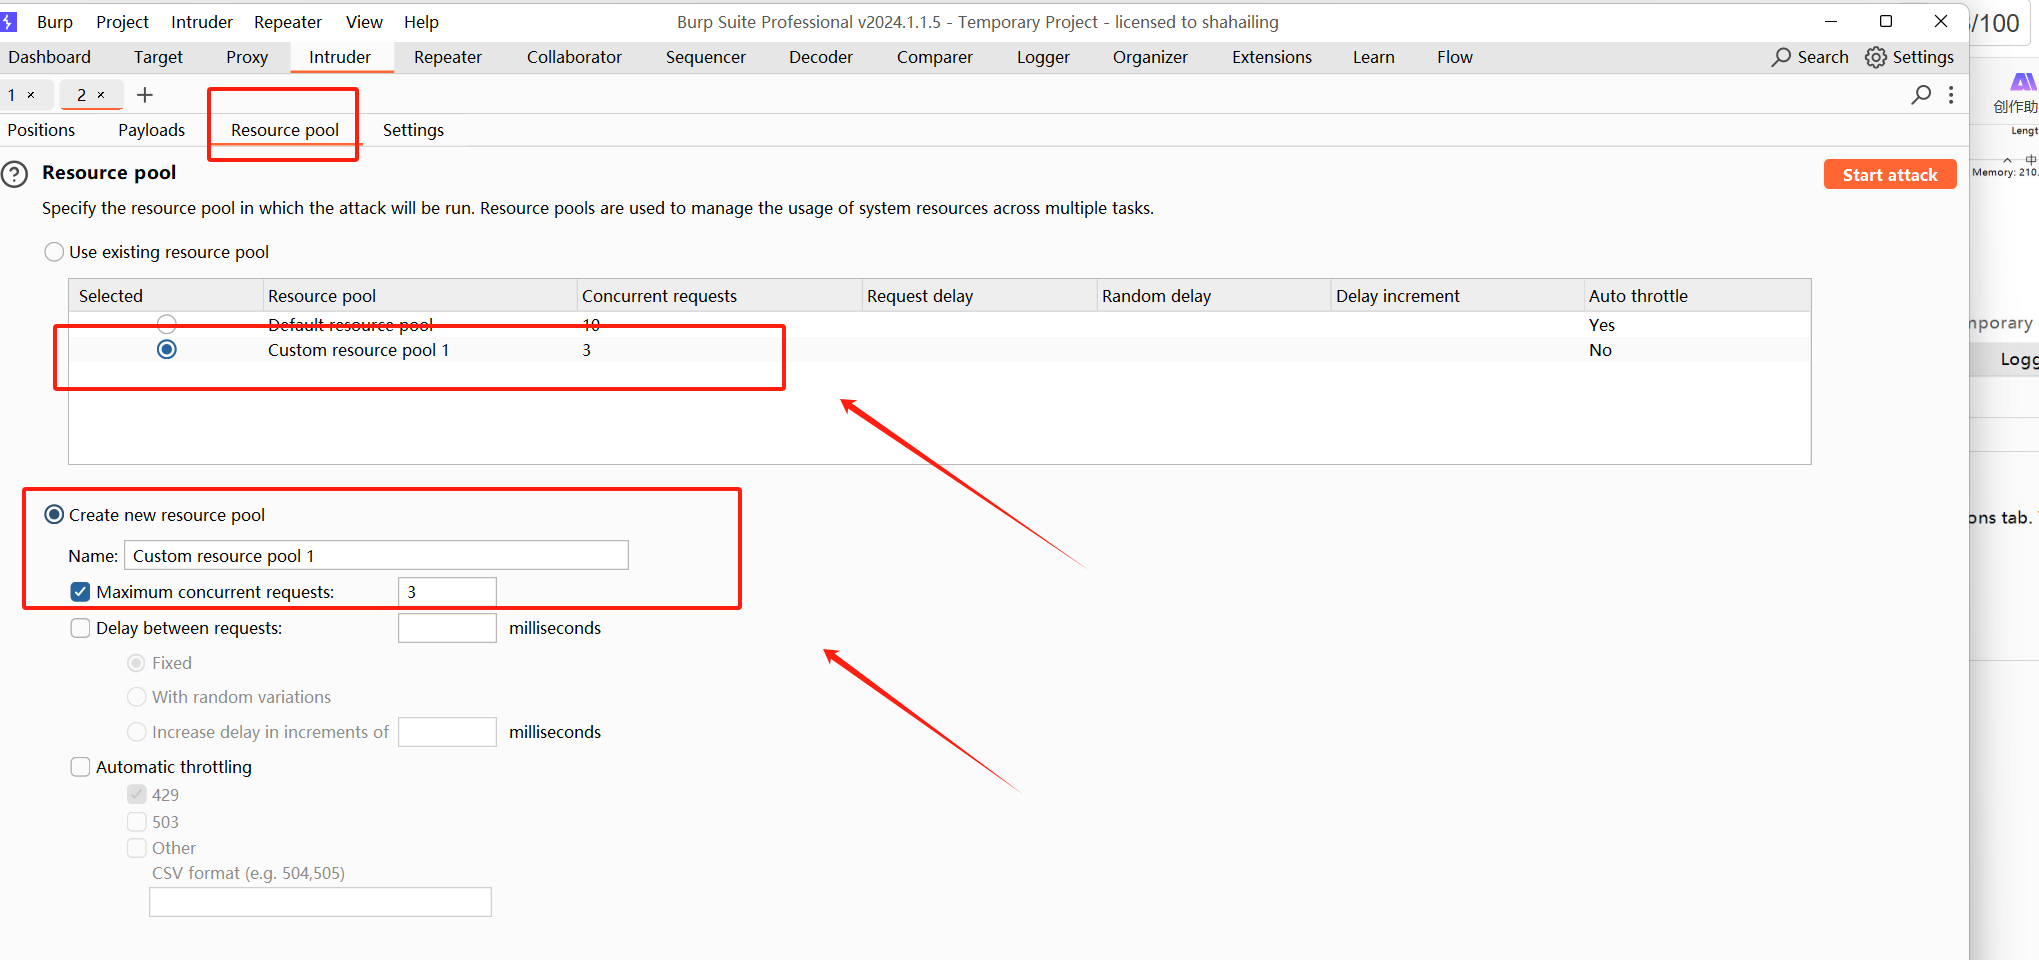Viewport: 2039px width, 960px height.
Task: Select With random variations radio
Action: [x=137, y=697]
